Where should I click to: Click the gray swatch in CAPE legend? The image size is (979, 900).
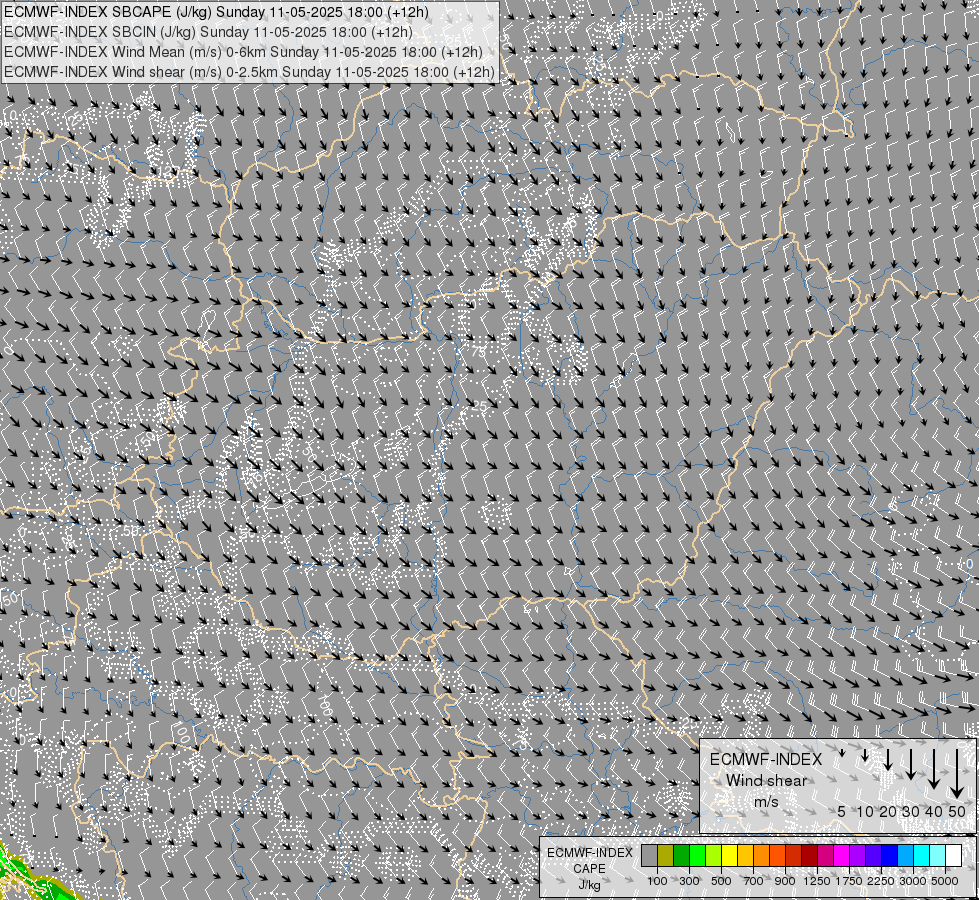point(649,856)
